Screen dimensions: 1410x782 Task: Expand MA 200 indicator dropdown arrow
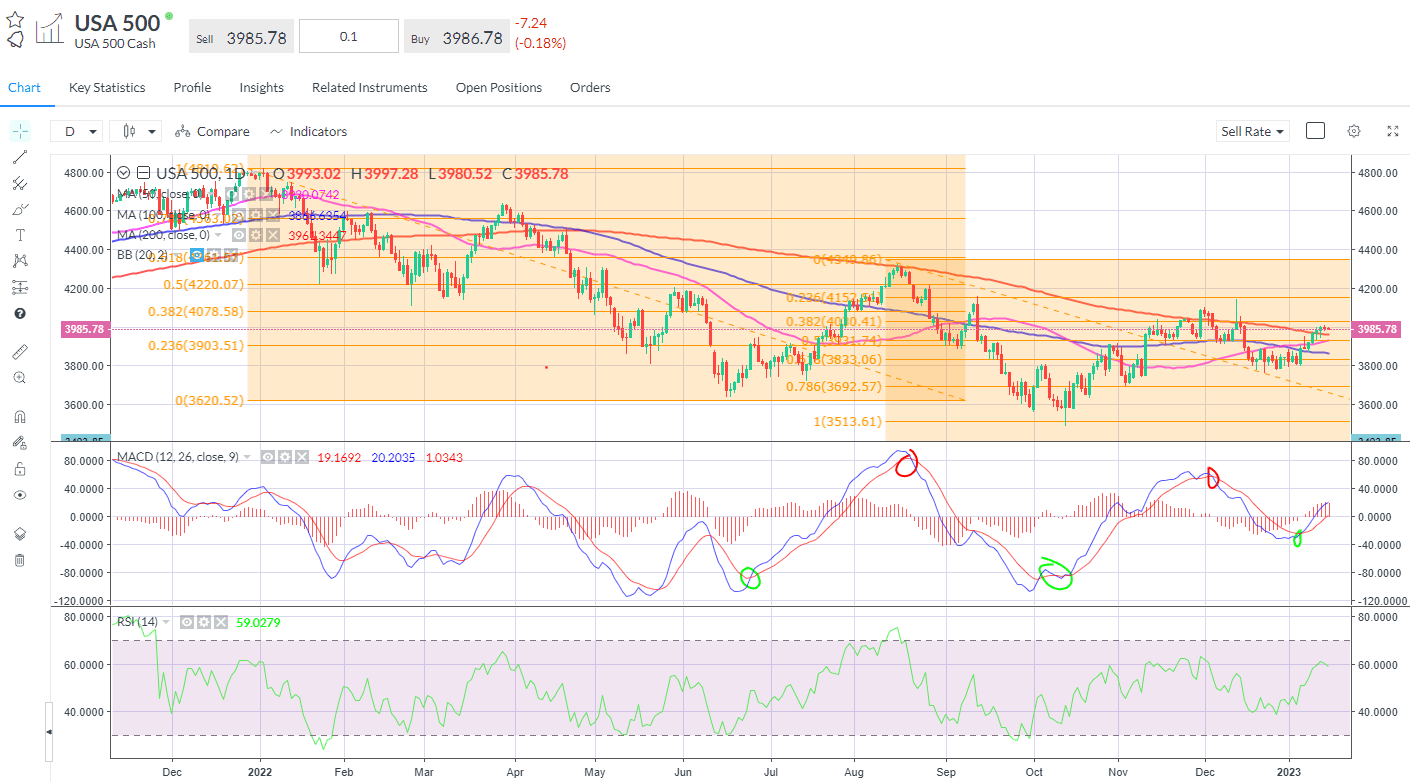[x=218, y=235]
